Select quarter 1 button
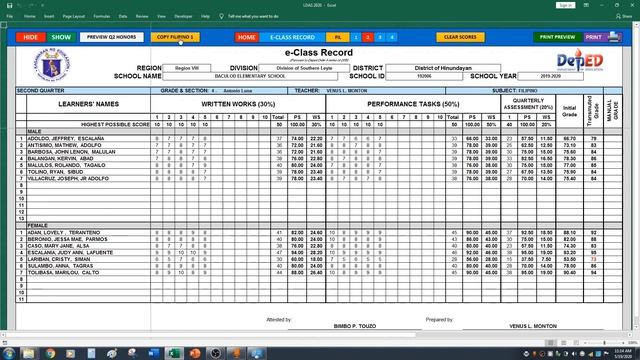640x360 pixels. tap(356, 37)
